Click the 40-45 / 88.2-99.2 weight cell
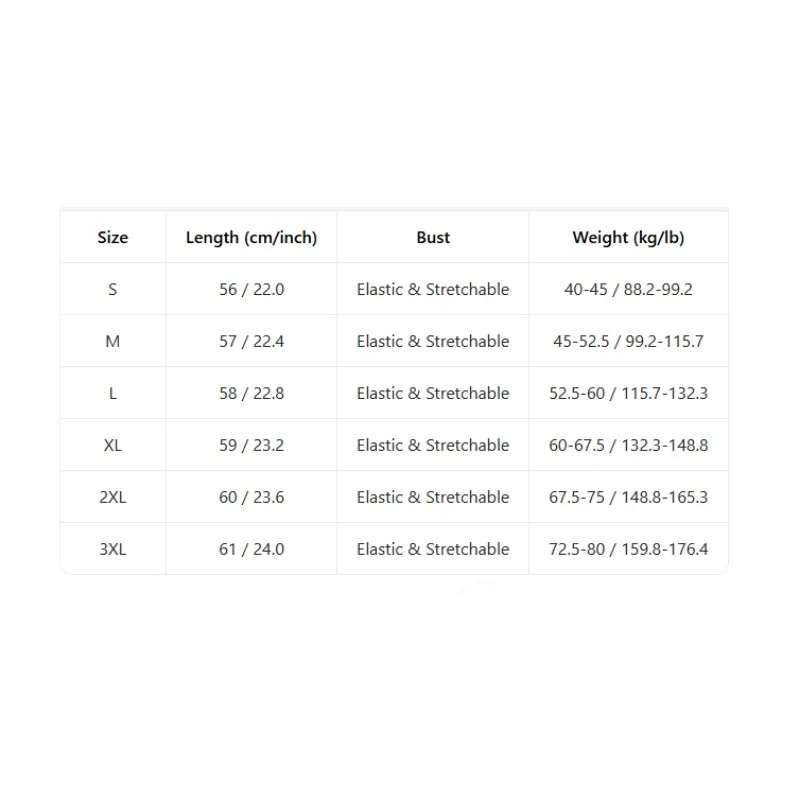This screenshot has width=800, height=800. [x=628, y=289]
